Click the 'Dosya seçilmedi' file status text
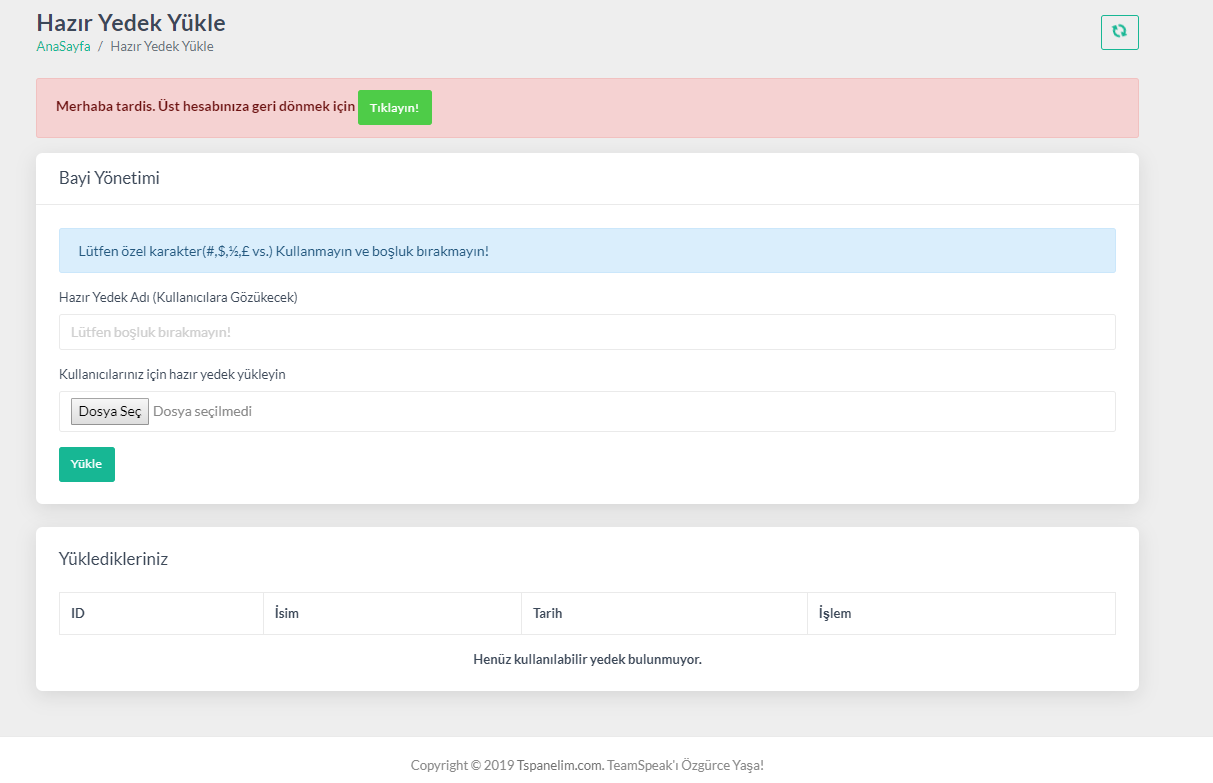This screenshot has width=1213, height=783. [x=202, y=411]
